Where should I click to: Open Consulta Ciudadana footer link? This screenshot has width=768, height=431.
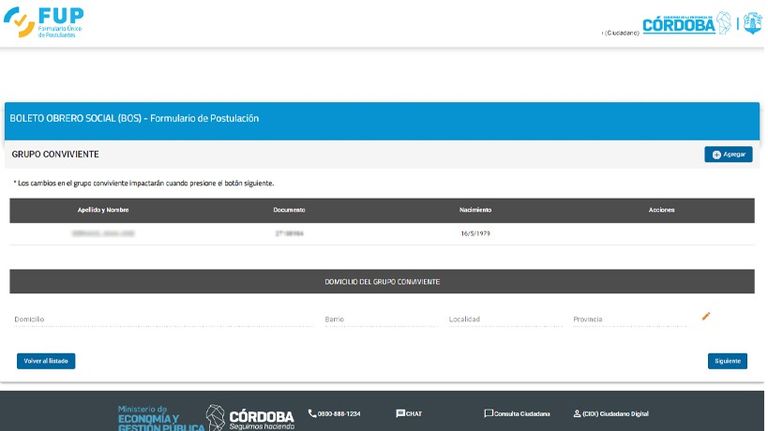tap(517, 414)
